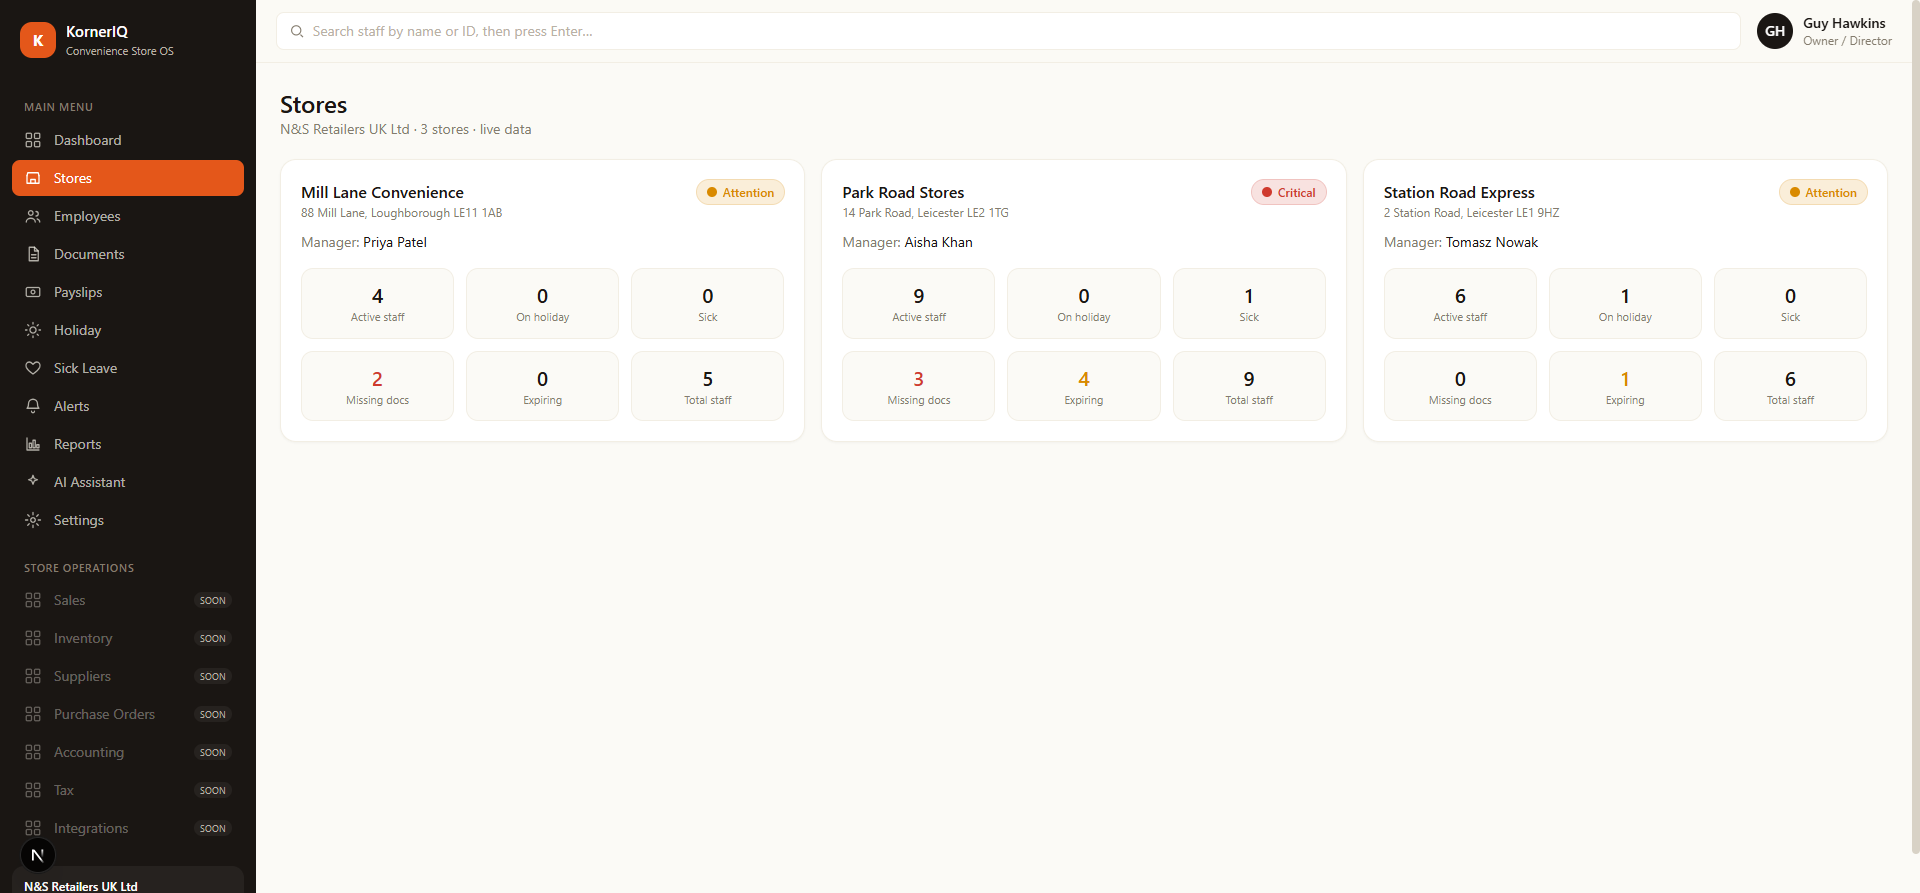Click Mill Lane's Attention status badge
This screenshot has width=1920, height=893.
[740, 192]
